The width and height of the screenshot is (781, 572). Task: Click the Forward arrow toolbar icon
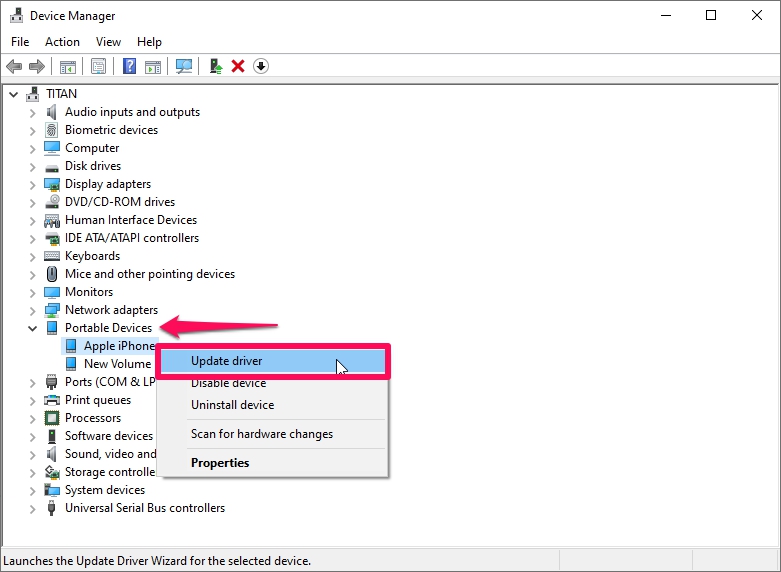[37, 66]
